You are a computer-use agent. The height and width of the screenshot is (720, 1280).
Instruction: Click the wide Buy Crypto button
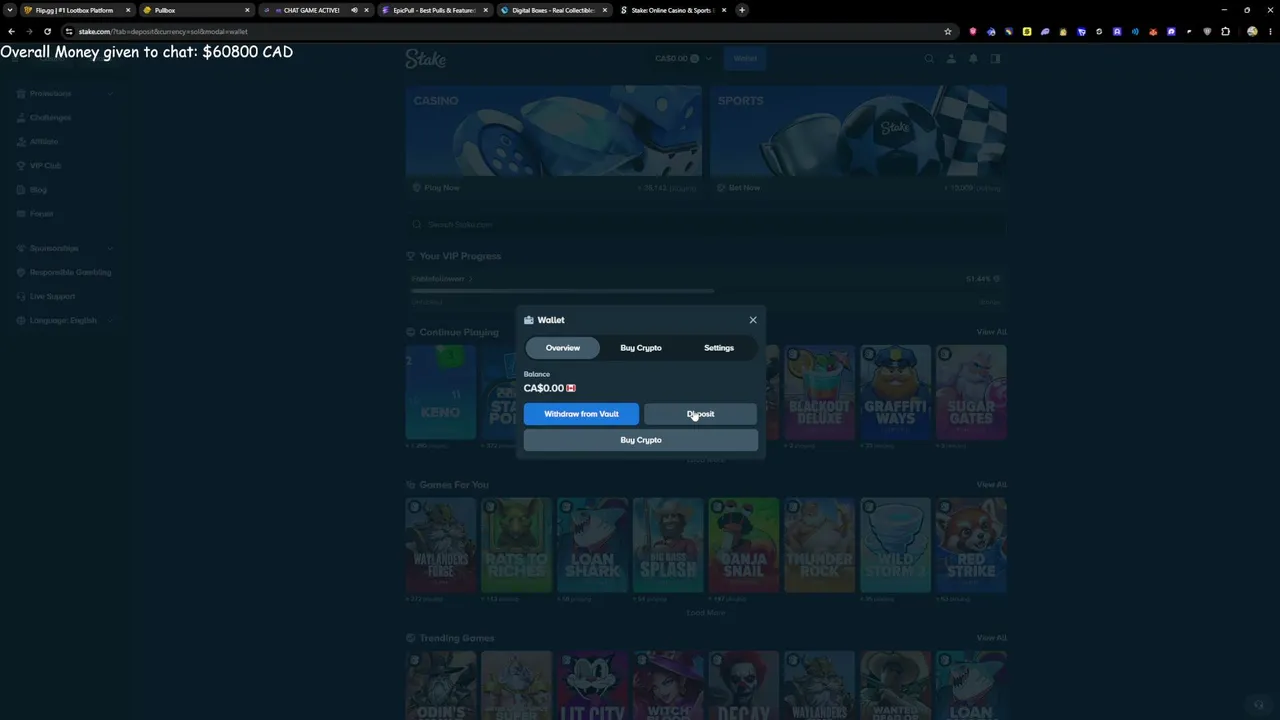[x=641, y=440]
